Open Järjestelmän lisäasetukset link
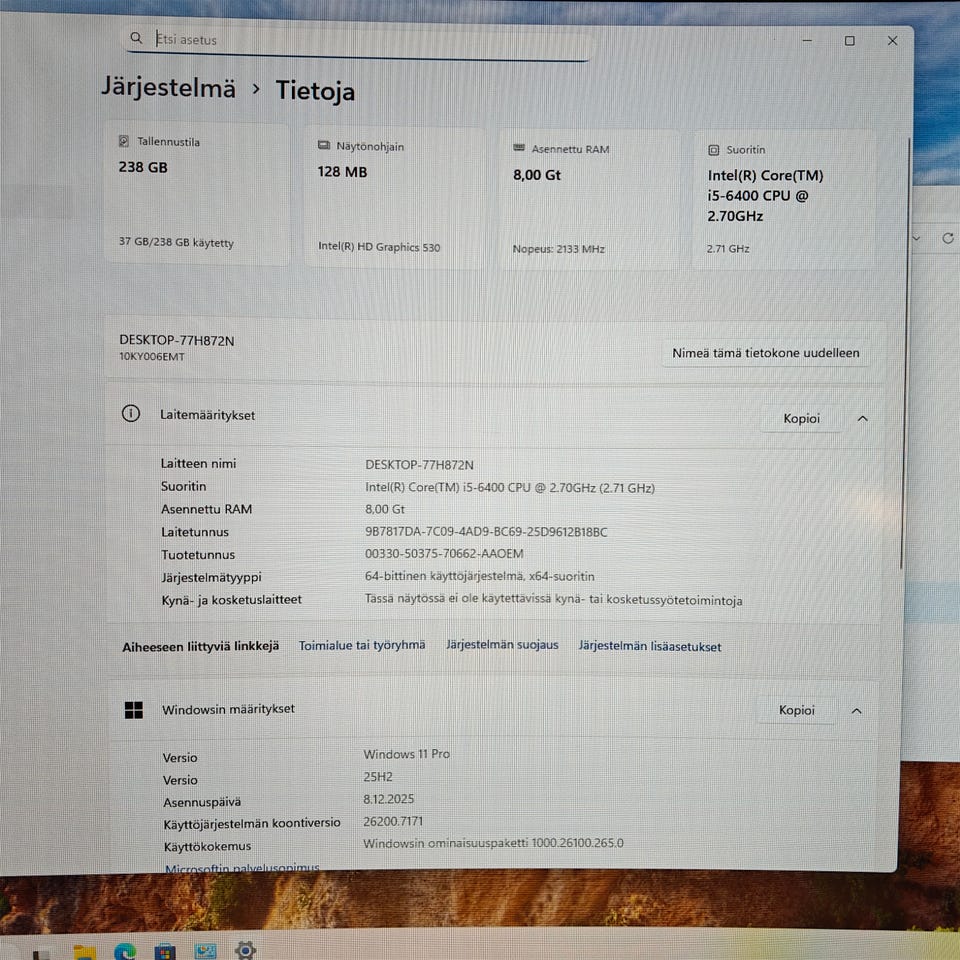Viewport: 960px width, 960px height. pos(650,646)
